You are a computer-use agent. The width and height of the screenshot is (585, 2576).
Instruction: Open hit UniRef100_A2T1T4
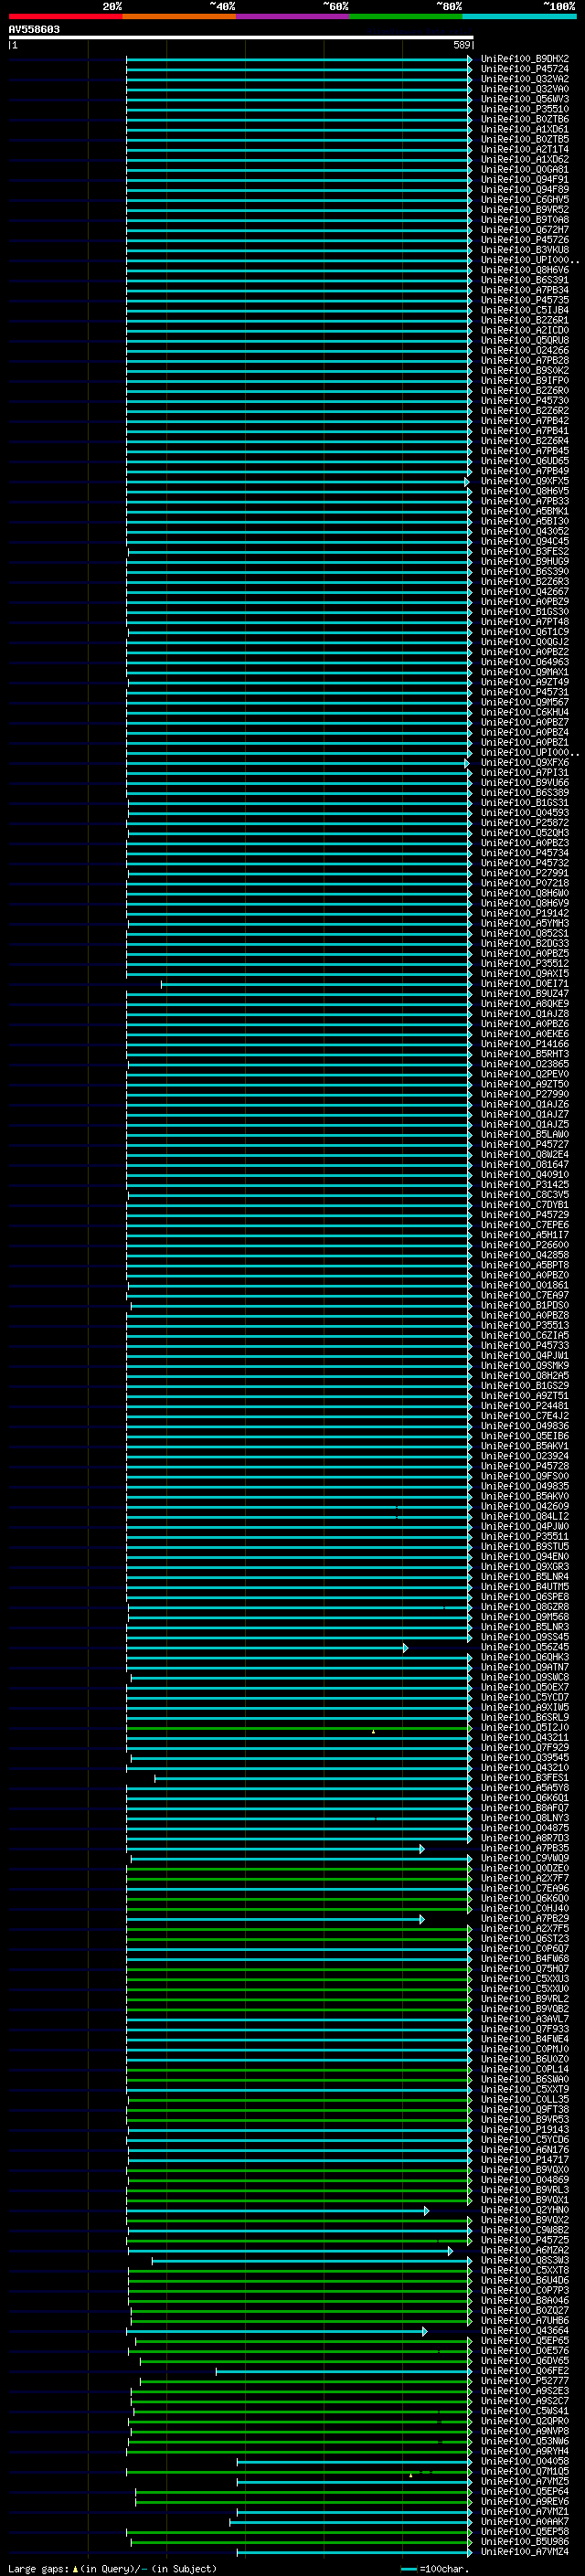pyautogui.click(x=525, y=149)
